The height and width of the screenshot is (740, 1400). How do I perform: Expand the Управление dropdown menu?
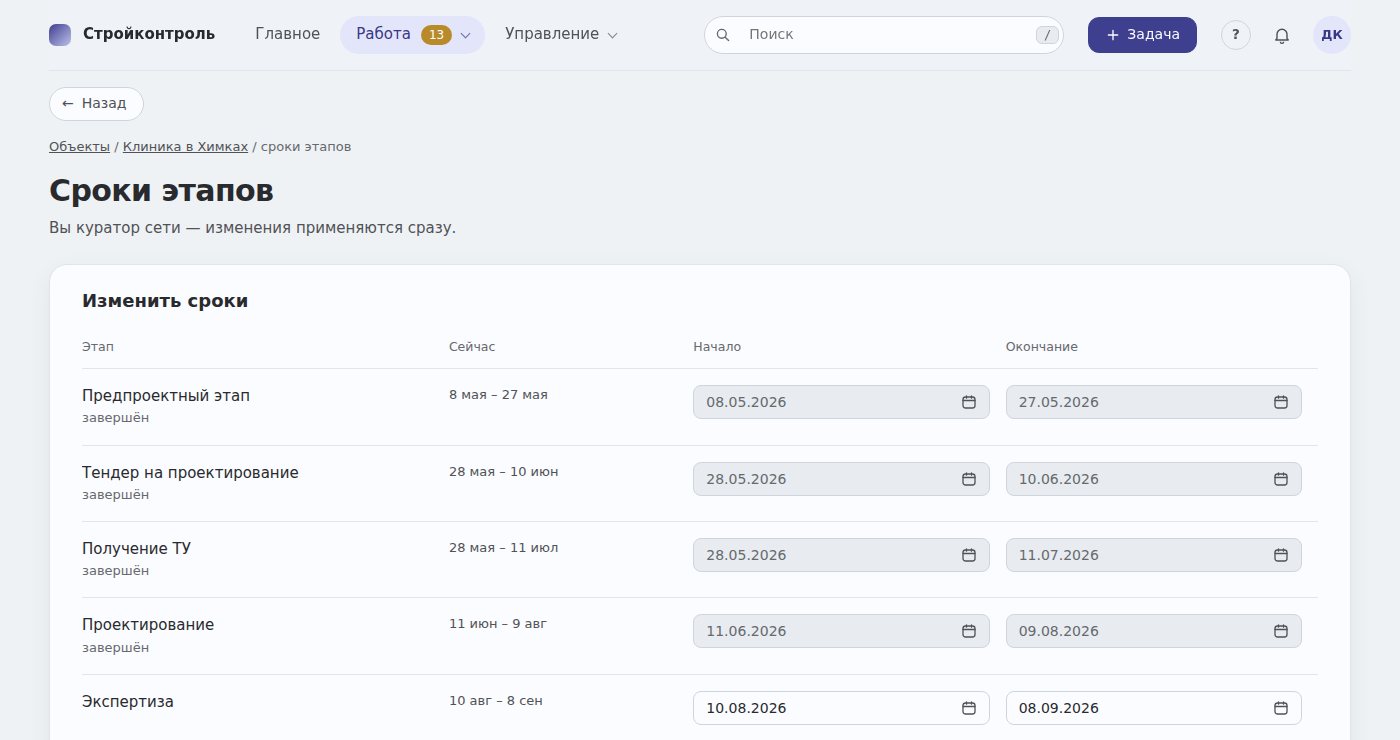[x=561, y=35]
